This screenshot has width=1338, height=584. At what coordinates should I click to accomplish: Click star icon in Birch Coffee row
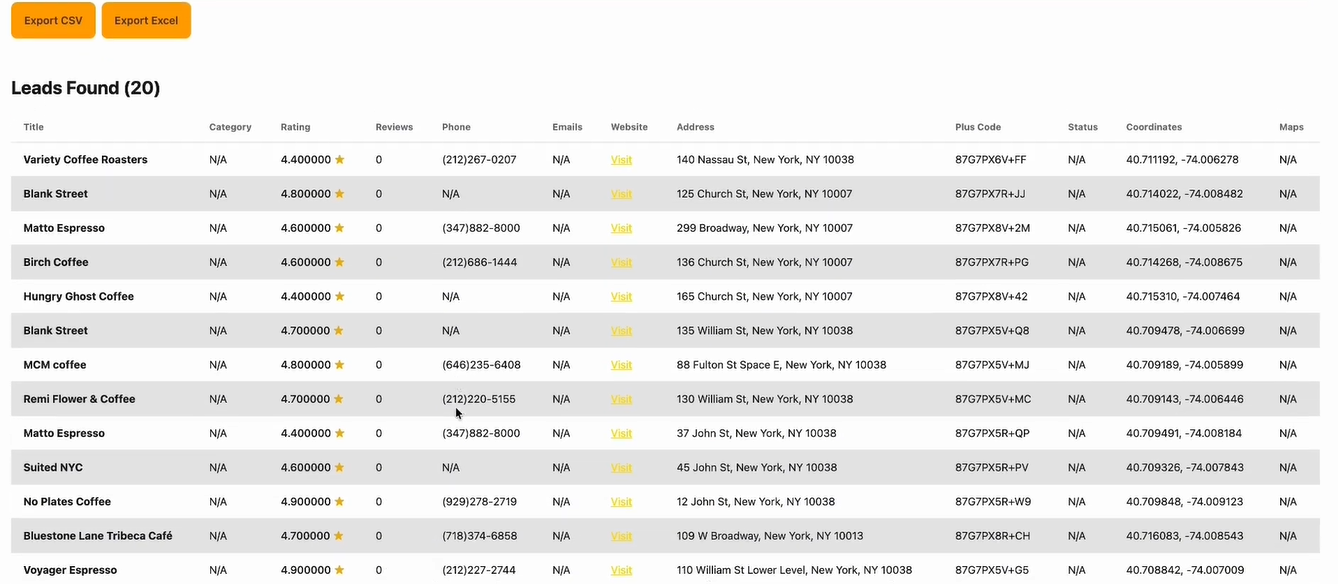pos(340,262)
